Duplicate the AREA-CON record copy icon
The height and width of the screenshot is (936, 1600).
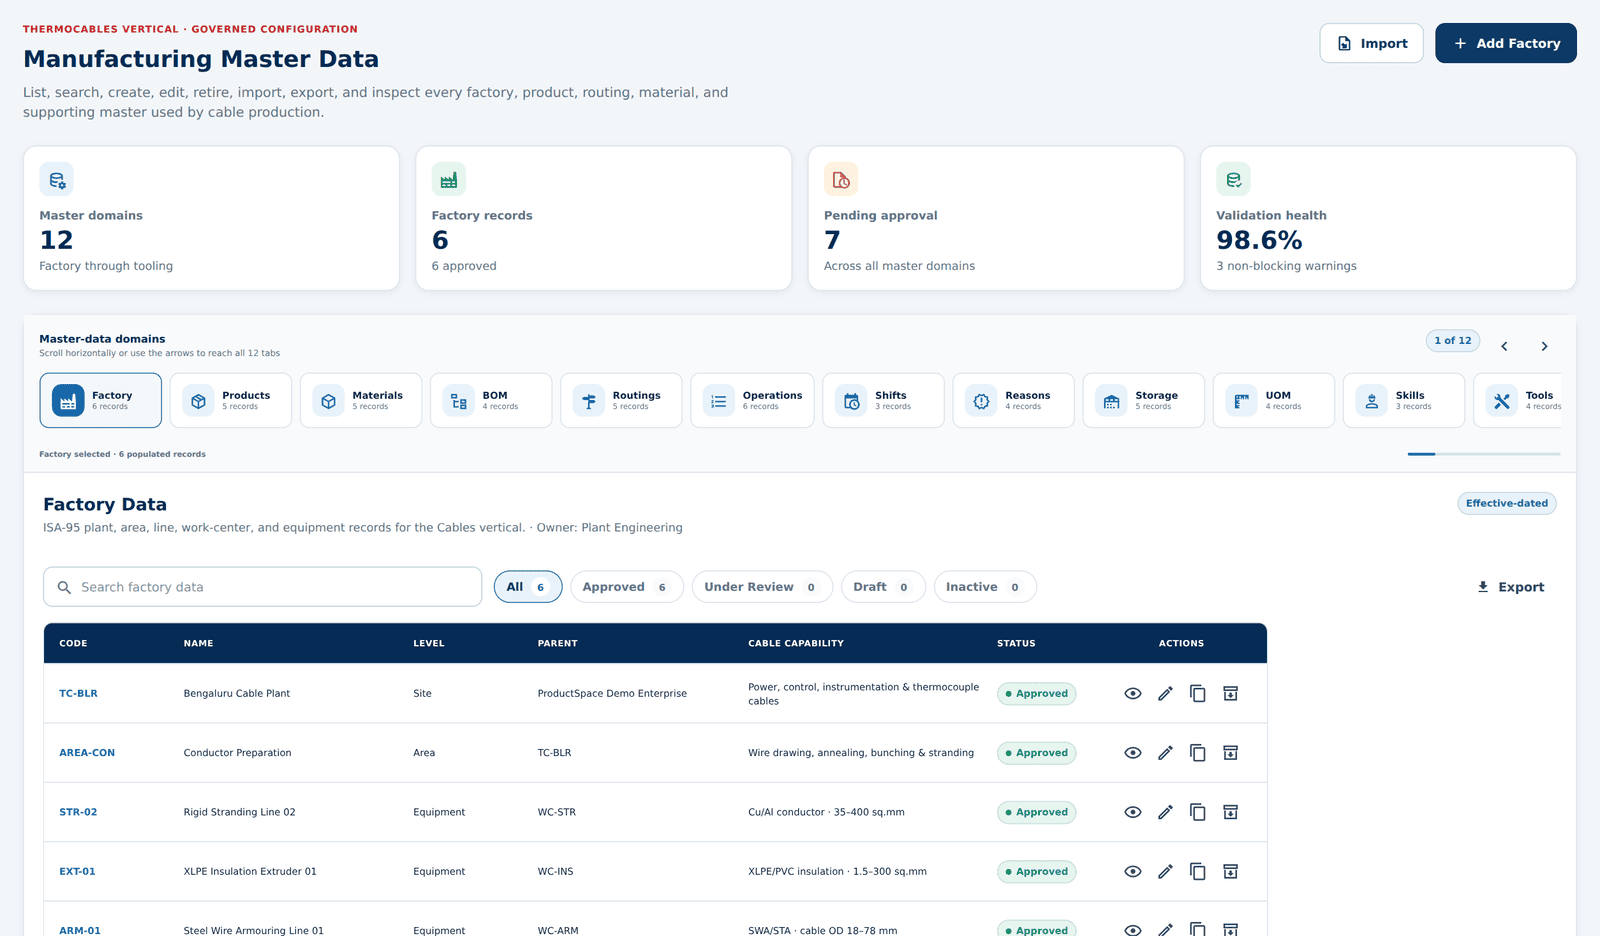(x=1198, y=753)
